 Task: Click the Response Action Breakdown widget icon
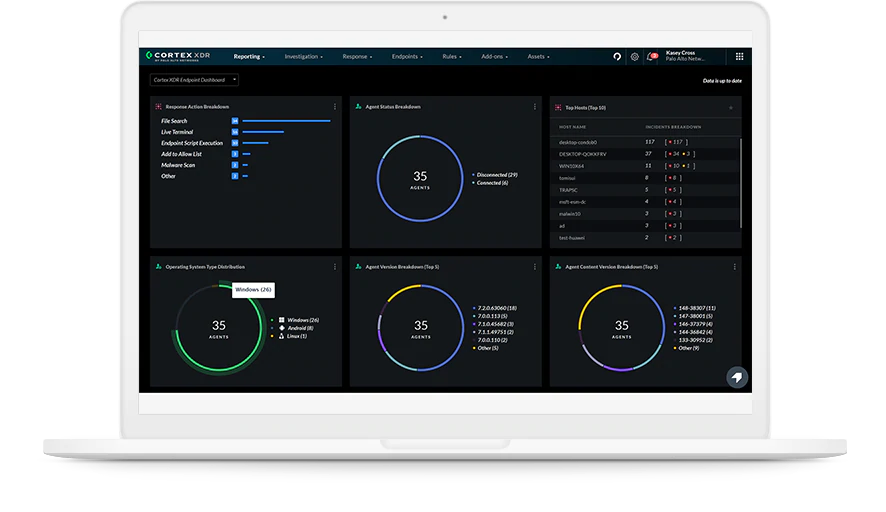[158, 107]
